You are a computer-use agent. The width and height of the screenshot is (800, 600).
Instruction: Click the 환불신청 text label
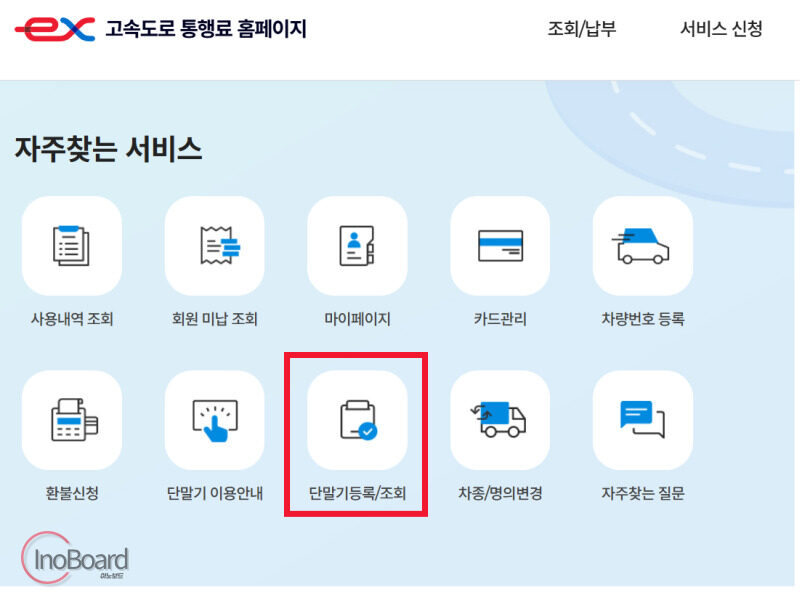[x=72, y=493]
